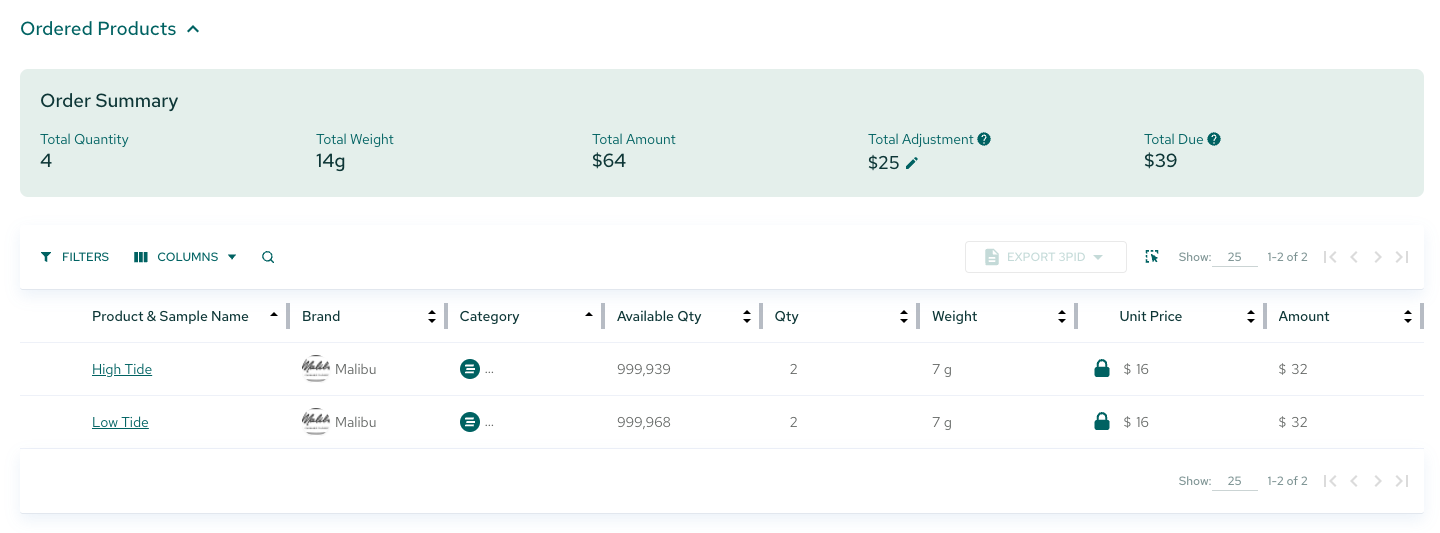Open the Export 3PID dropdown
Image resolution: width=1440 pixels, height=533 pixels.
pos(1046,257)
